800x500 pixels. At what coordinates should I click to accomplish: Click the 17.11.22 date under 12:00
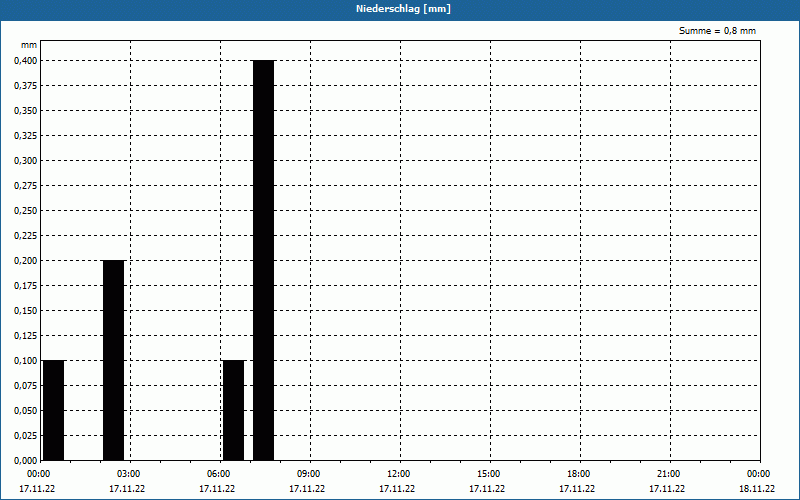(x=397, y=489)
